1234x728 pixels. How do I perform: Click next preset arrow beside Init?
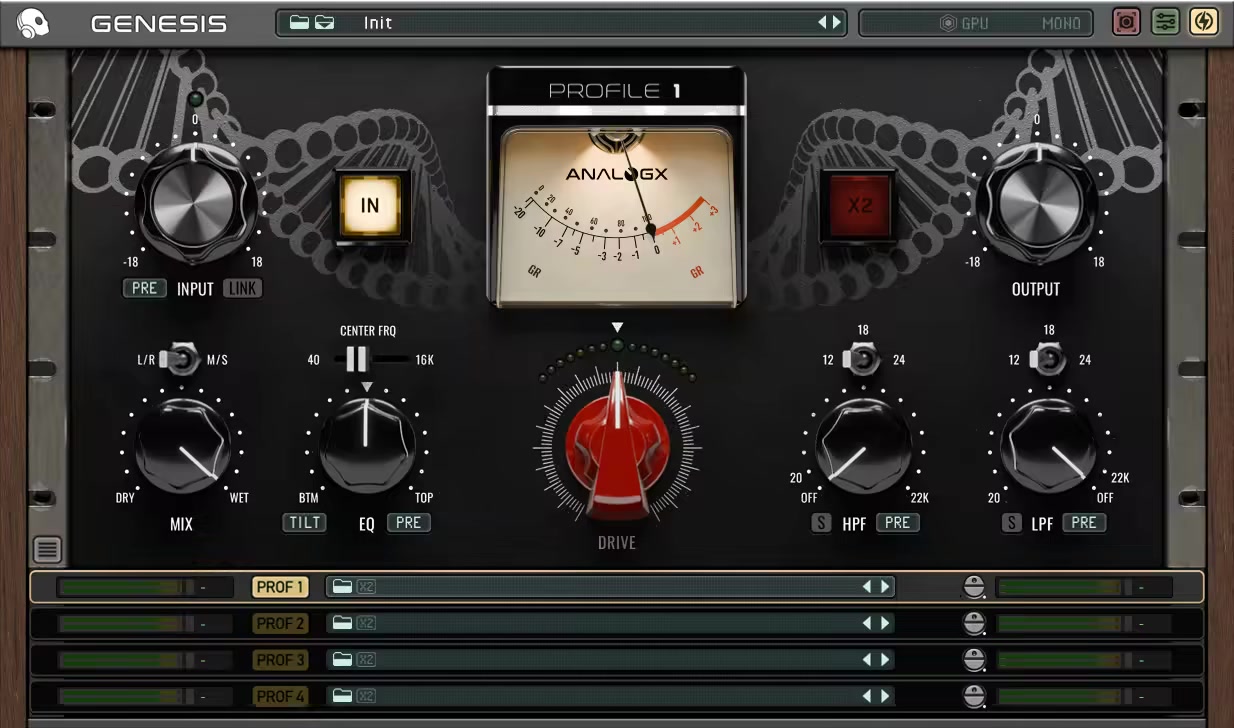tap(837, 22)
